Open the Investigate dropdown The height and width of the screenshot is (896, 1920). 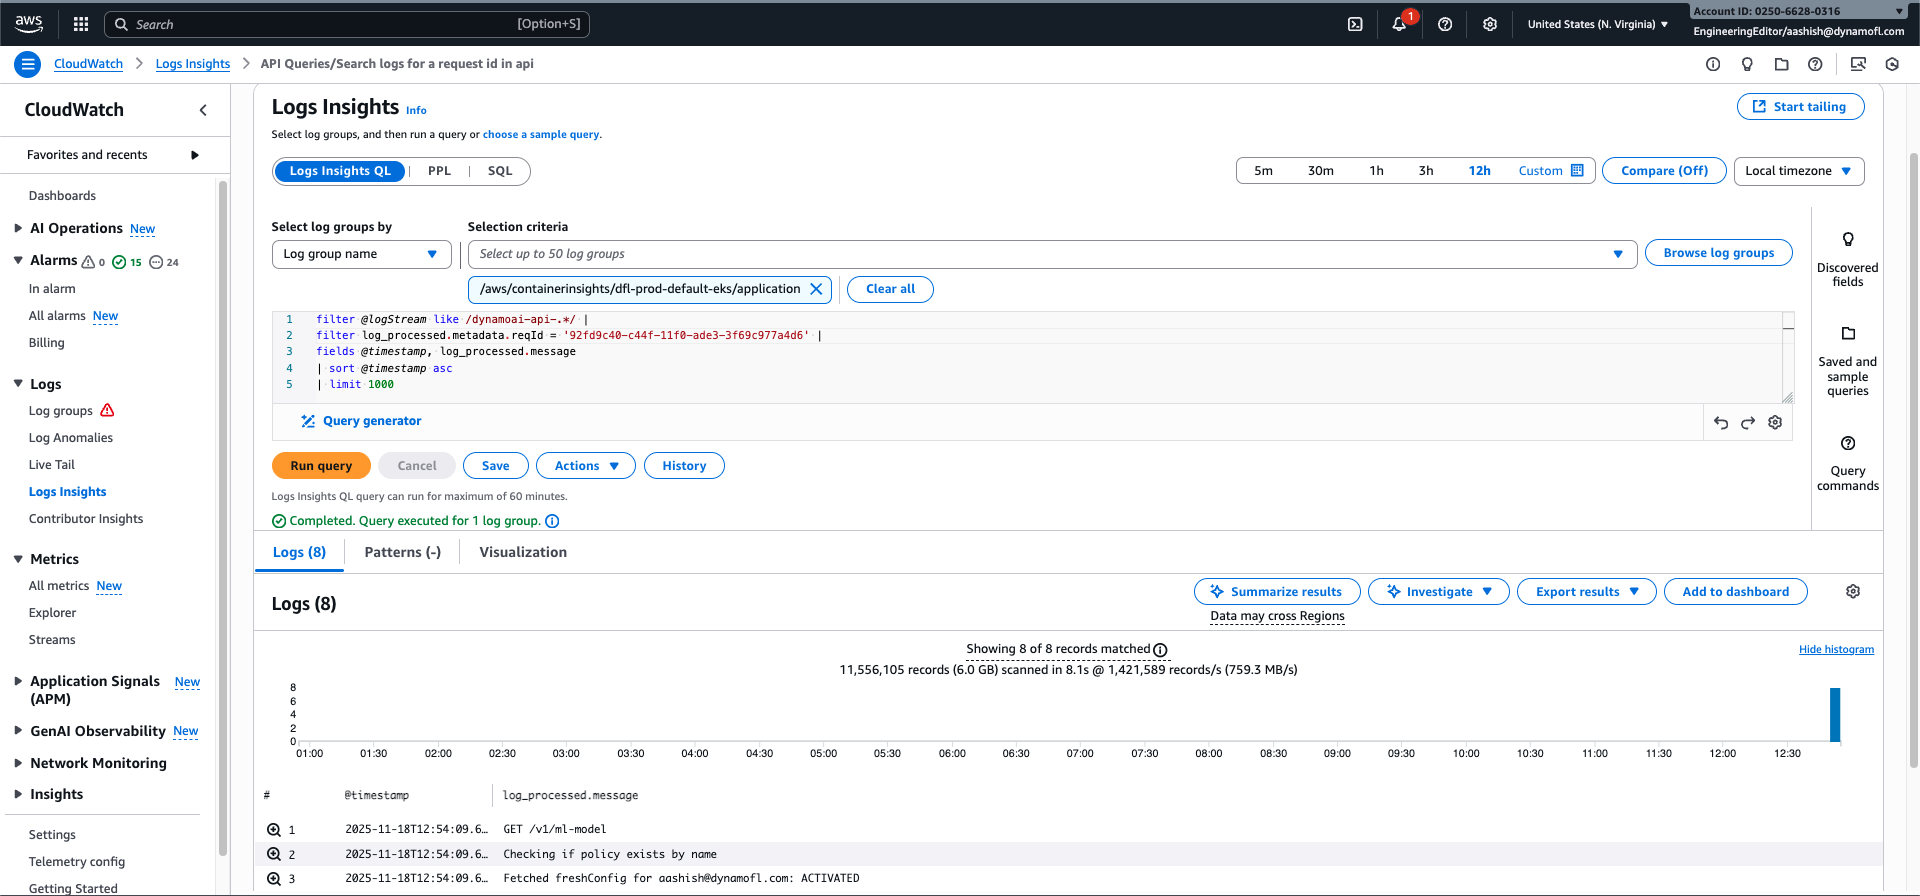pos(1439,592)
